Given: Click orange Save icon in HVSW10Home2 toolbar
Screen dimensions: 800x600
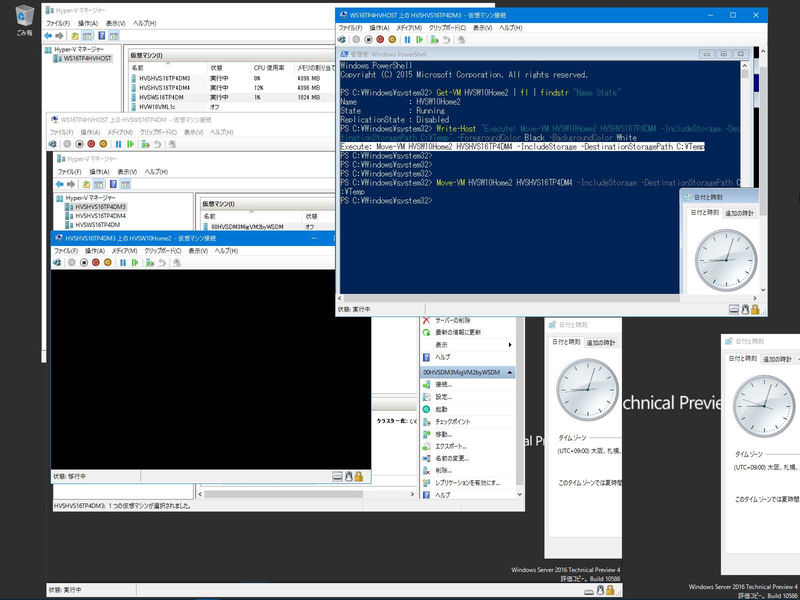Looking at the screenshot, I should 108,262.
